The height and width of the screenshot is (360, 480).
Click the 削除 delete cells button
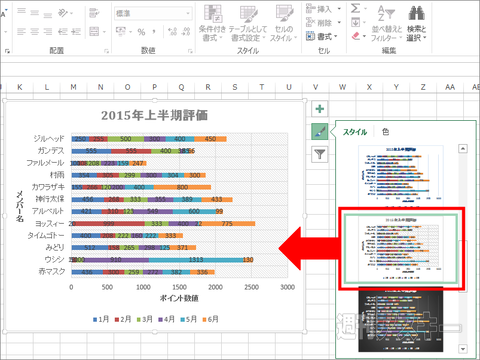[319, 23]
